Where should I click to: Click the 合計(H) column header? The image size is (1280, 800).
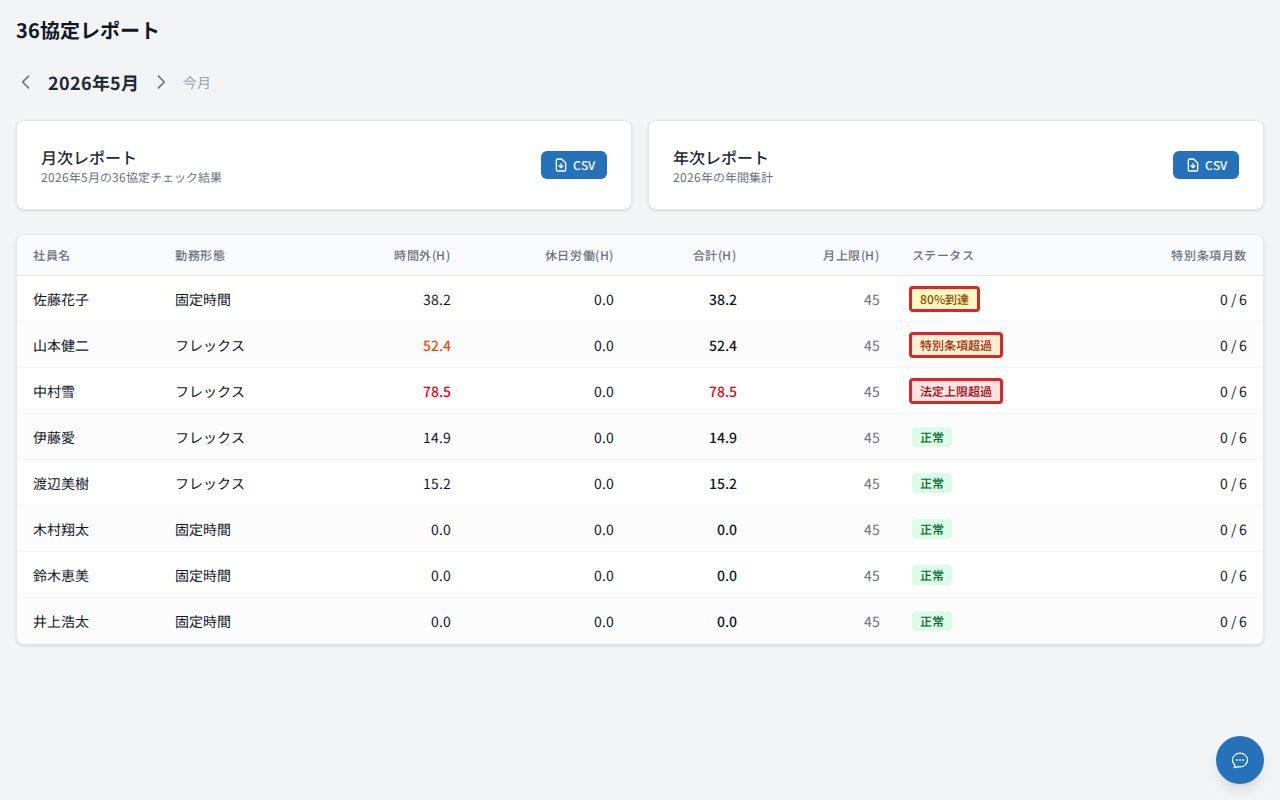(715, 256)
